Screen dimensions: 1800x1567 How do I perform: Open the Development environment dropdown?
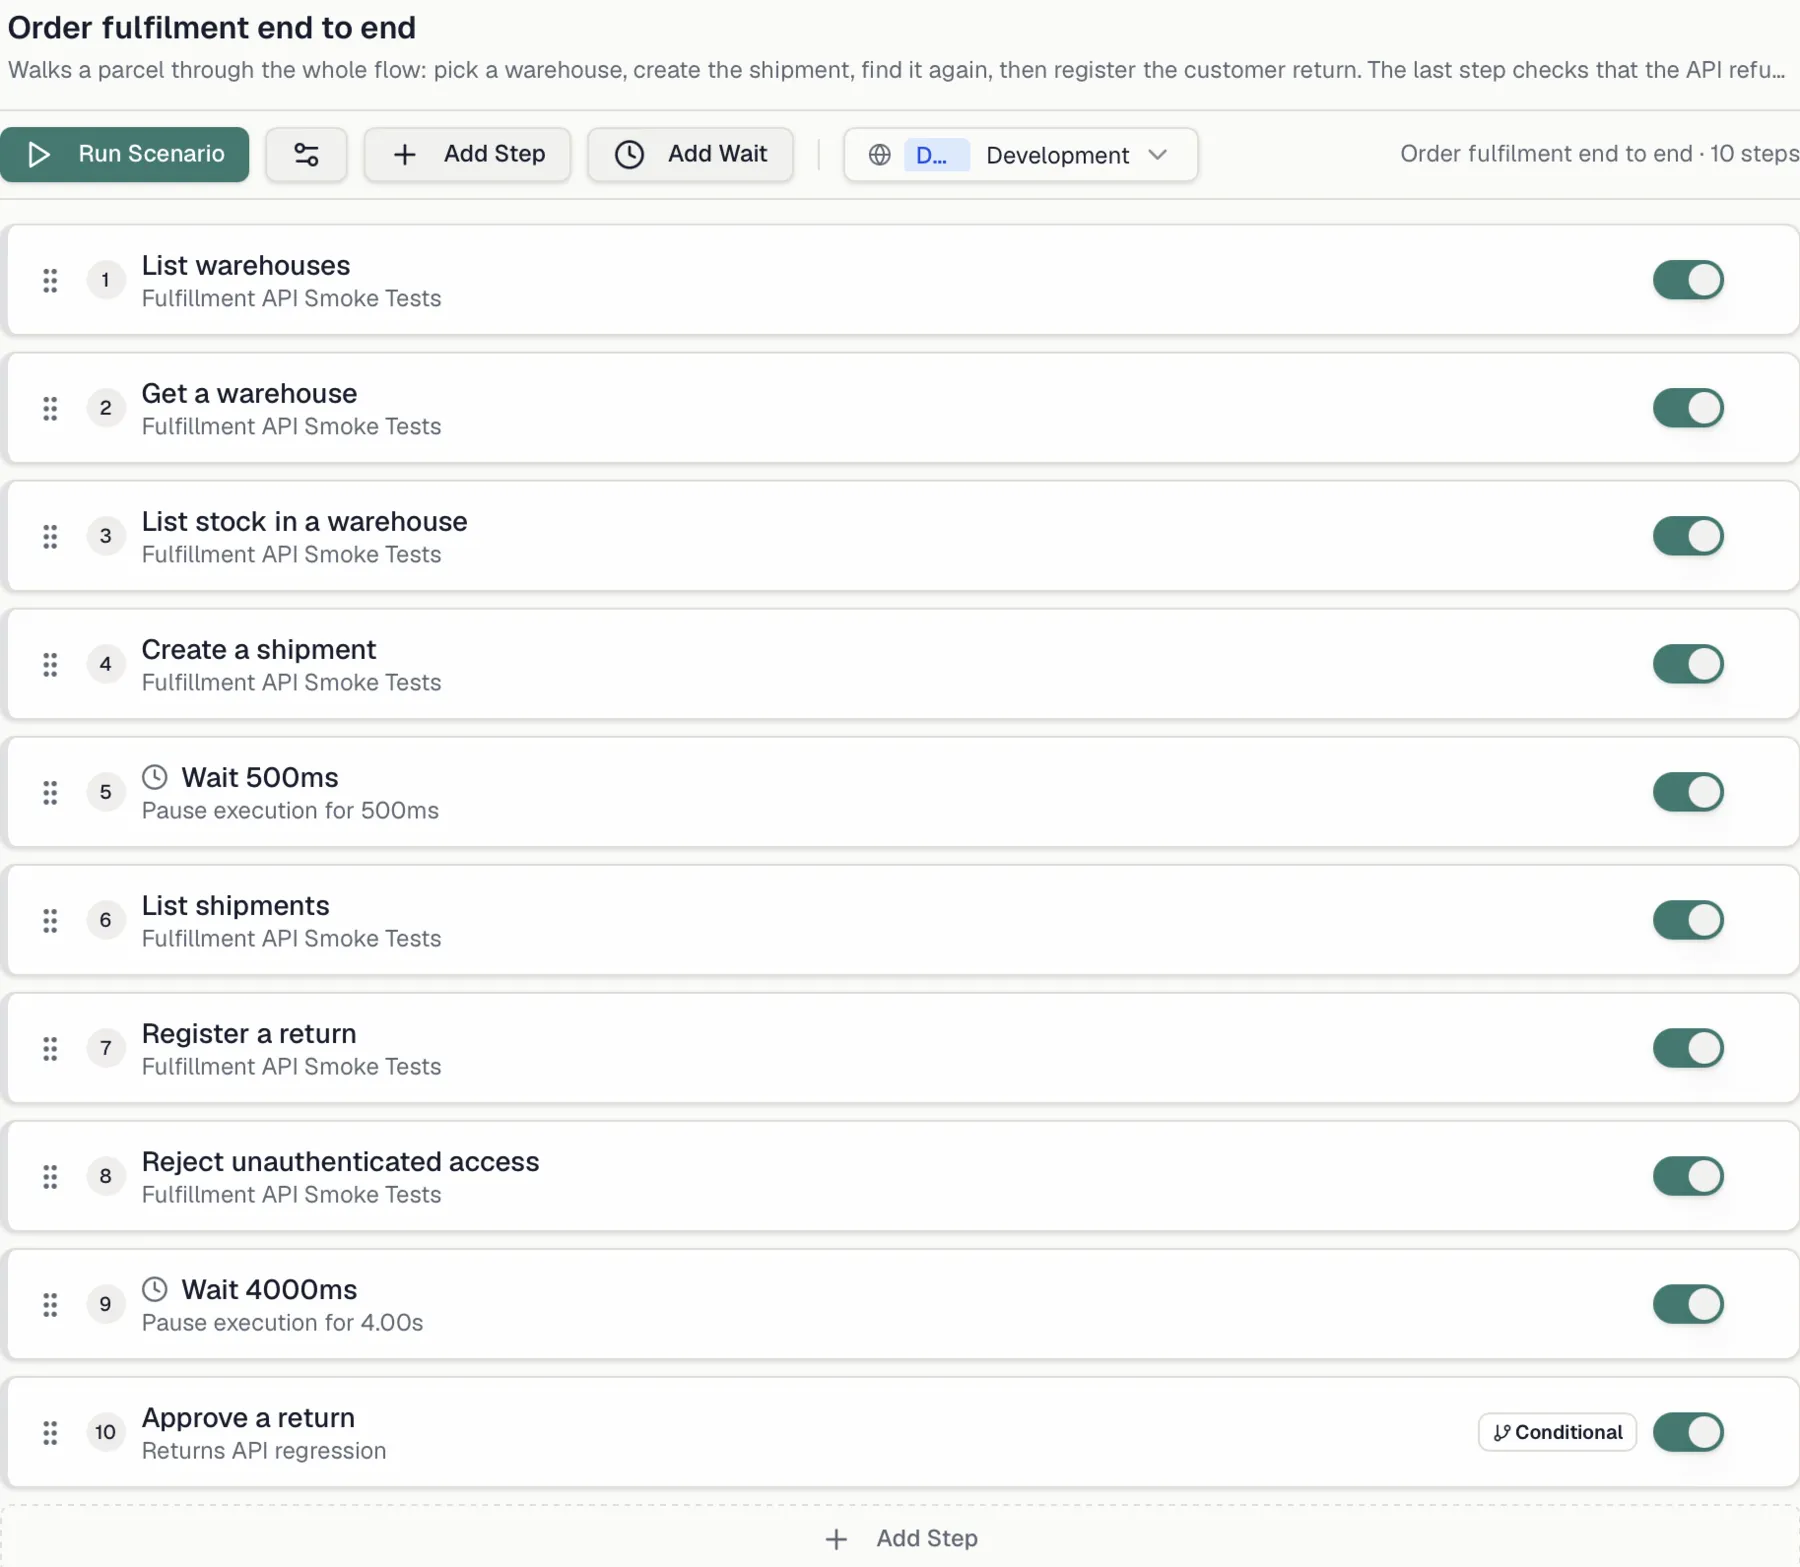[x=1020, y=155]
